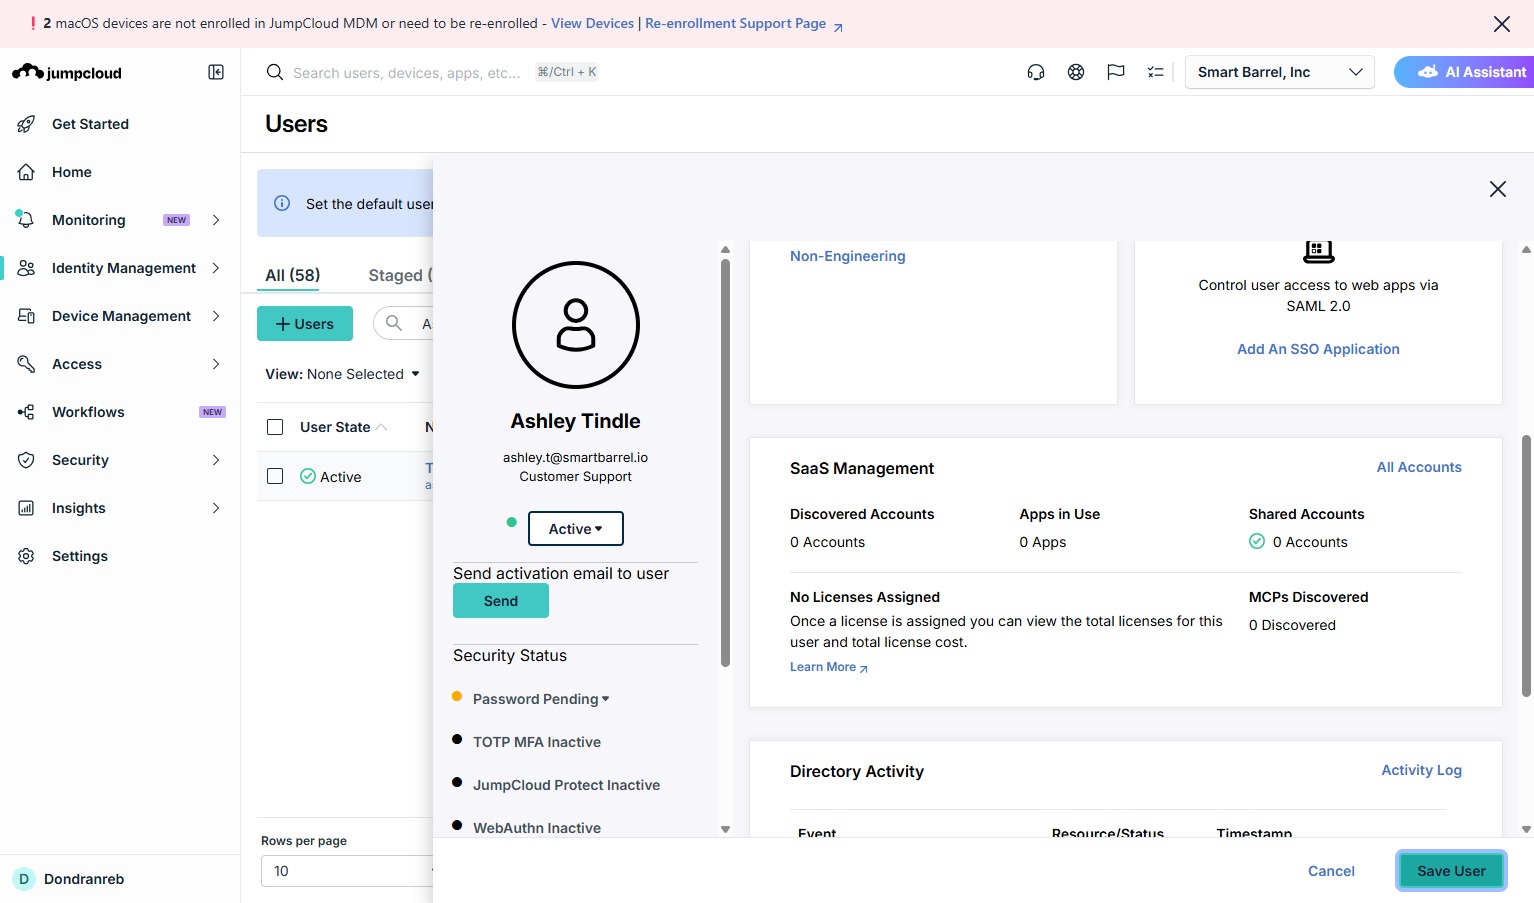Click the flag icon in top bar
Viewport: 1534px width, 903px height.
click(x=1116, y=72)
